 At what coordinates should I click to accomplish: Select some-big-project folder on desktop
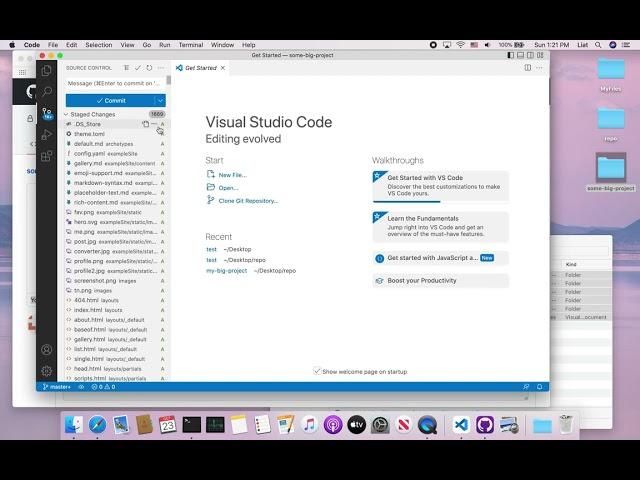[611, 172]
